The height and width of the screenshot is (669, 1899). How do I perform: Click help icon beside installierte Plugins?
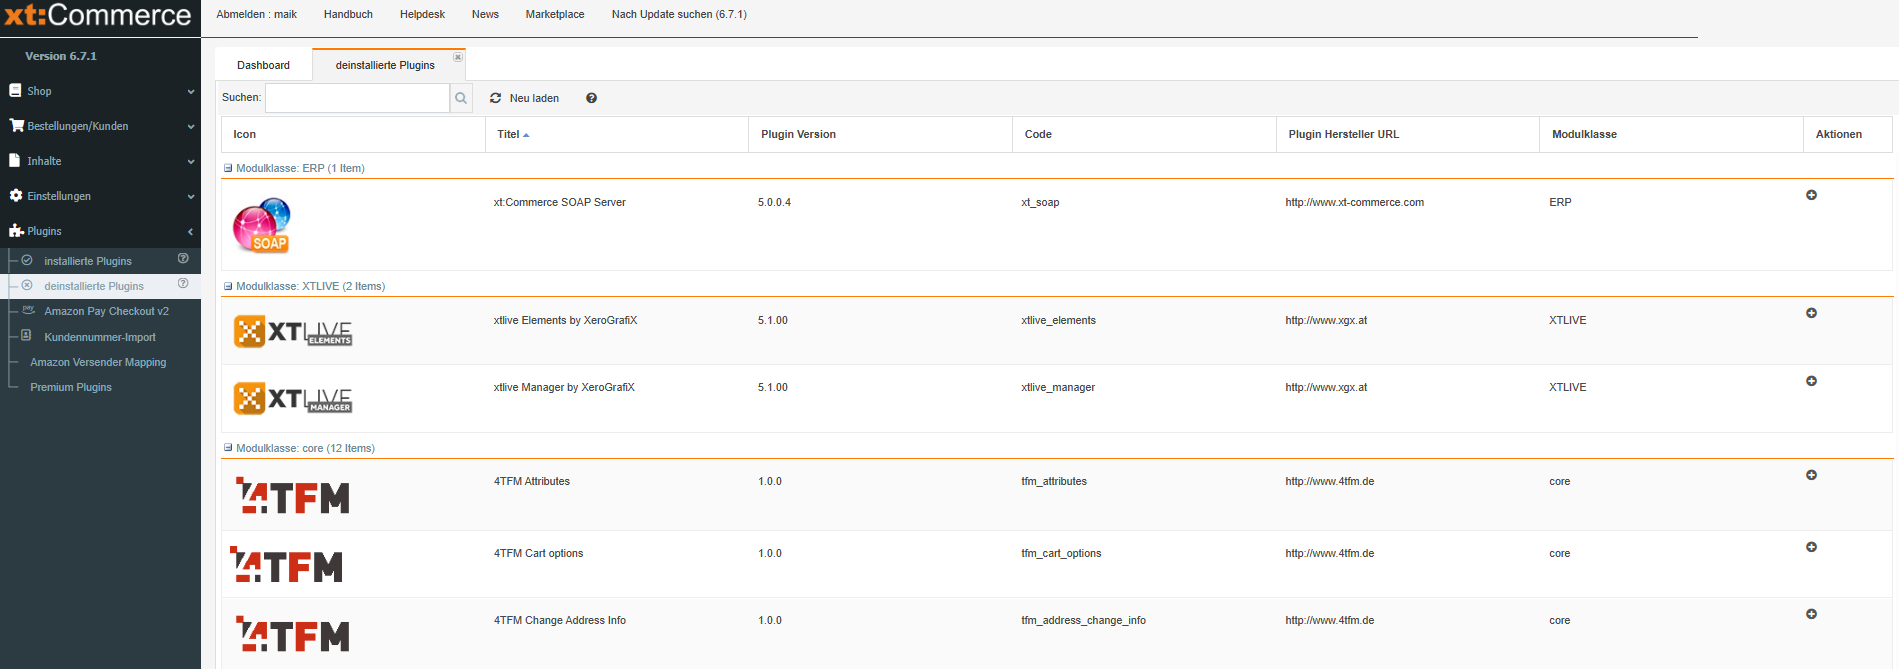(183, 258)
